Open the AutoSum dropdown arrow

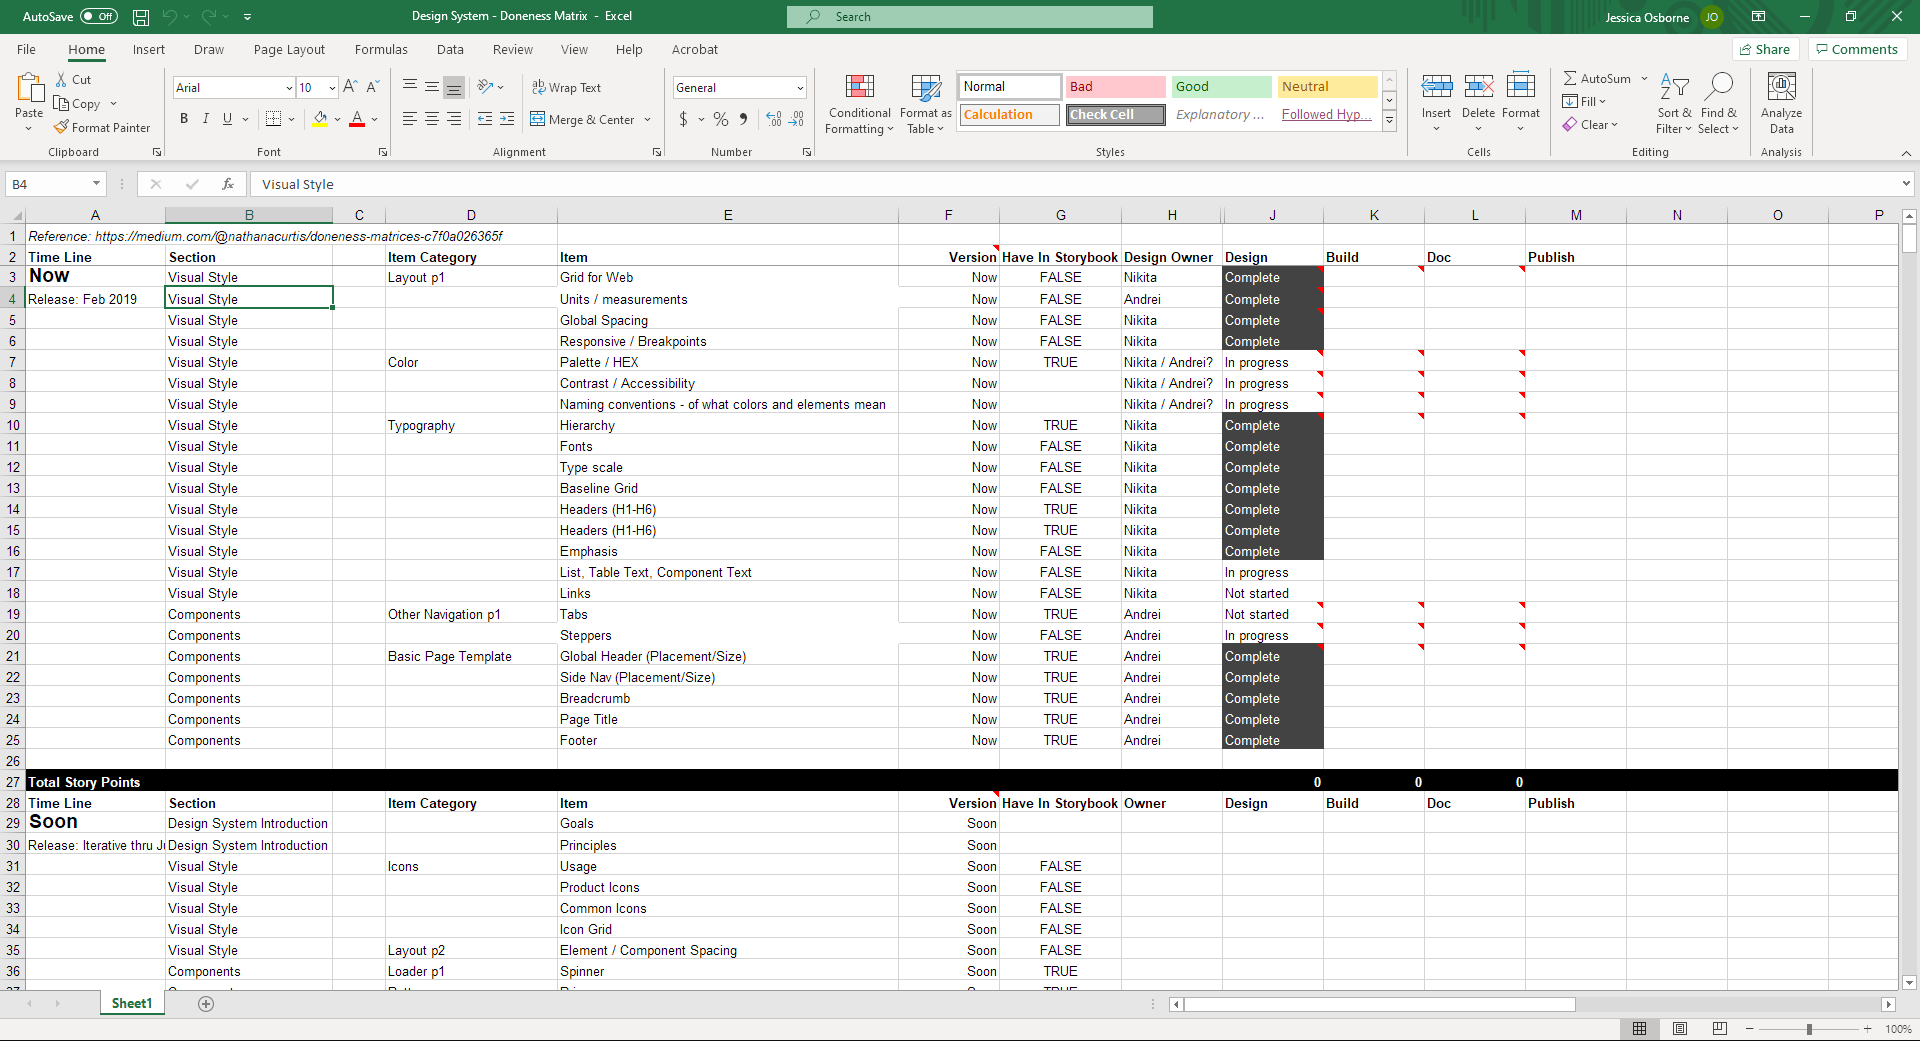click(x=1644, y=78)
